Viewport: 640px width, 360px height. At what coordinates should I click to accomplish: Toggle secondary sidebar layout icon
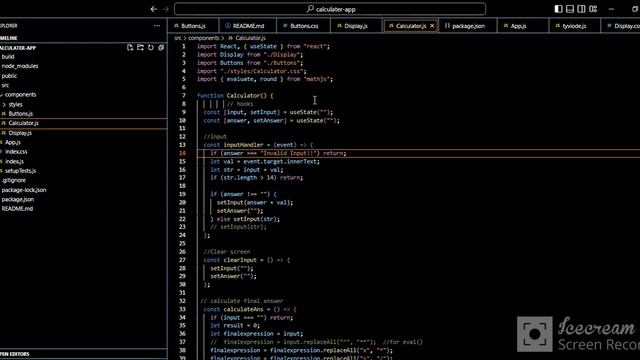pos(581,9)
